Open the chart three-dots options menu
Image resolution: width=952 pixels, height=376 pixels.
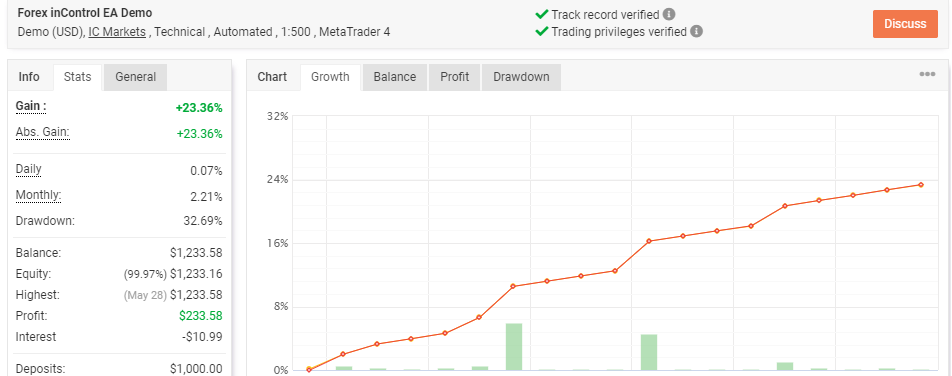[927, 74]
